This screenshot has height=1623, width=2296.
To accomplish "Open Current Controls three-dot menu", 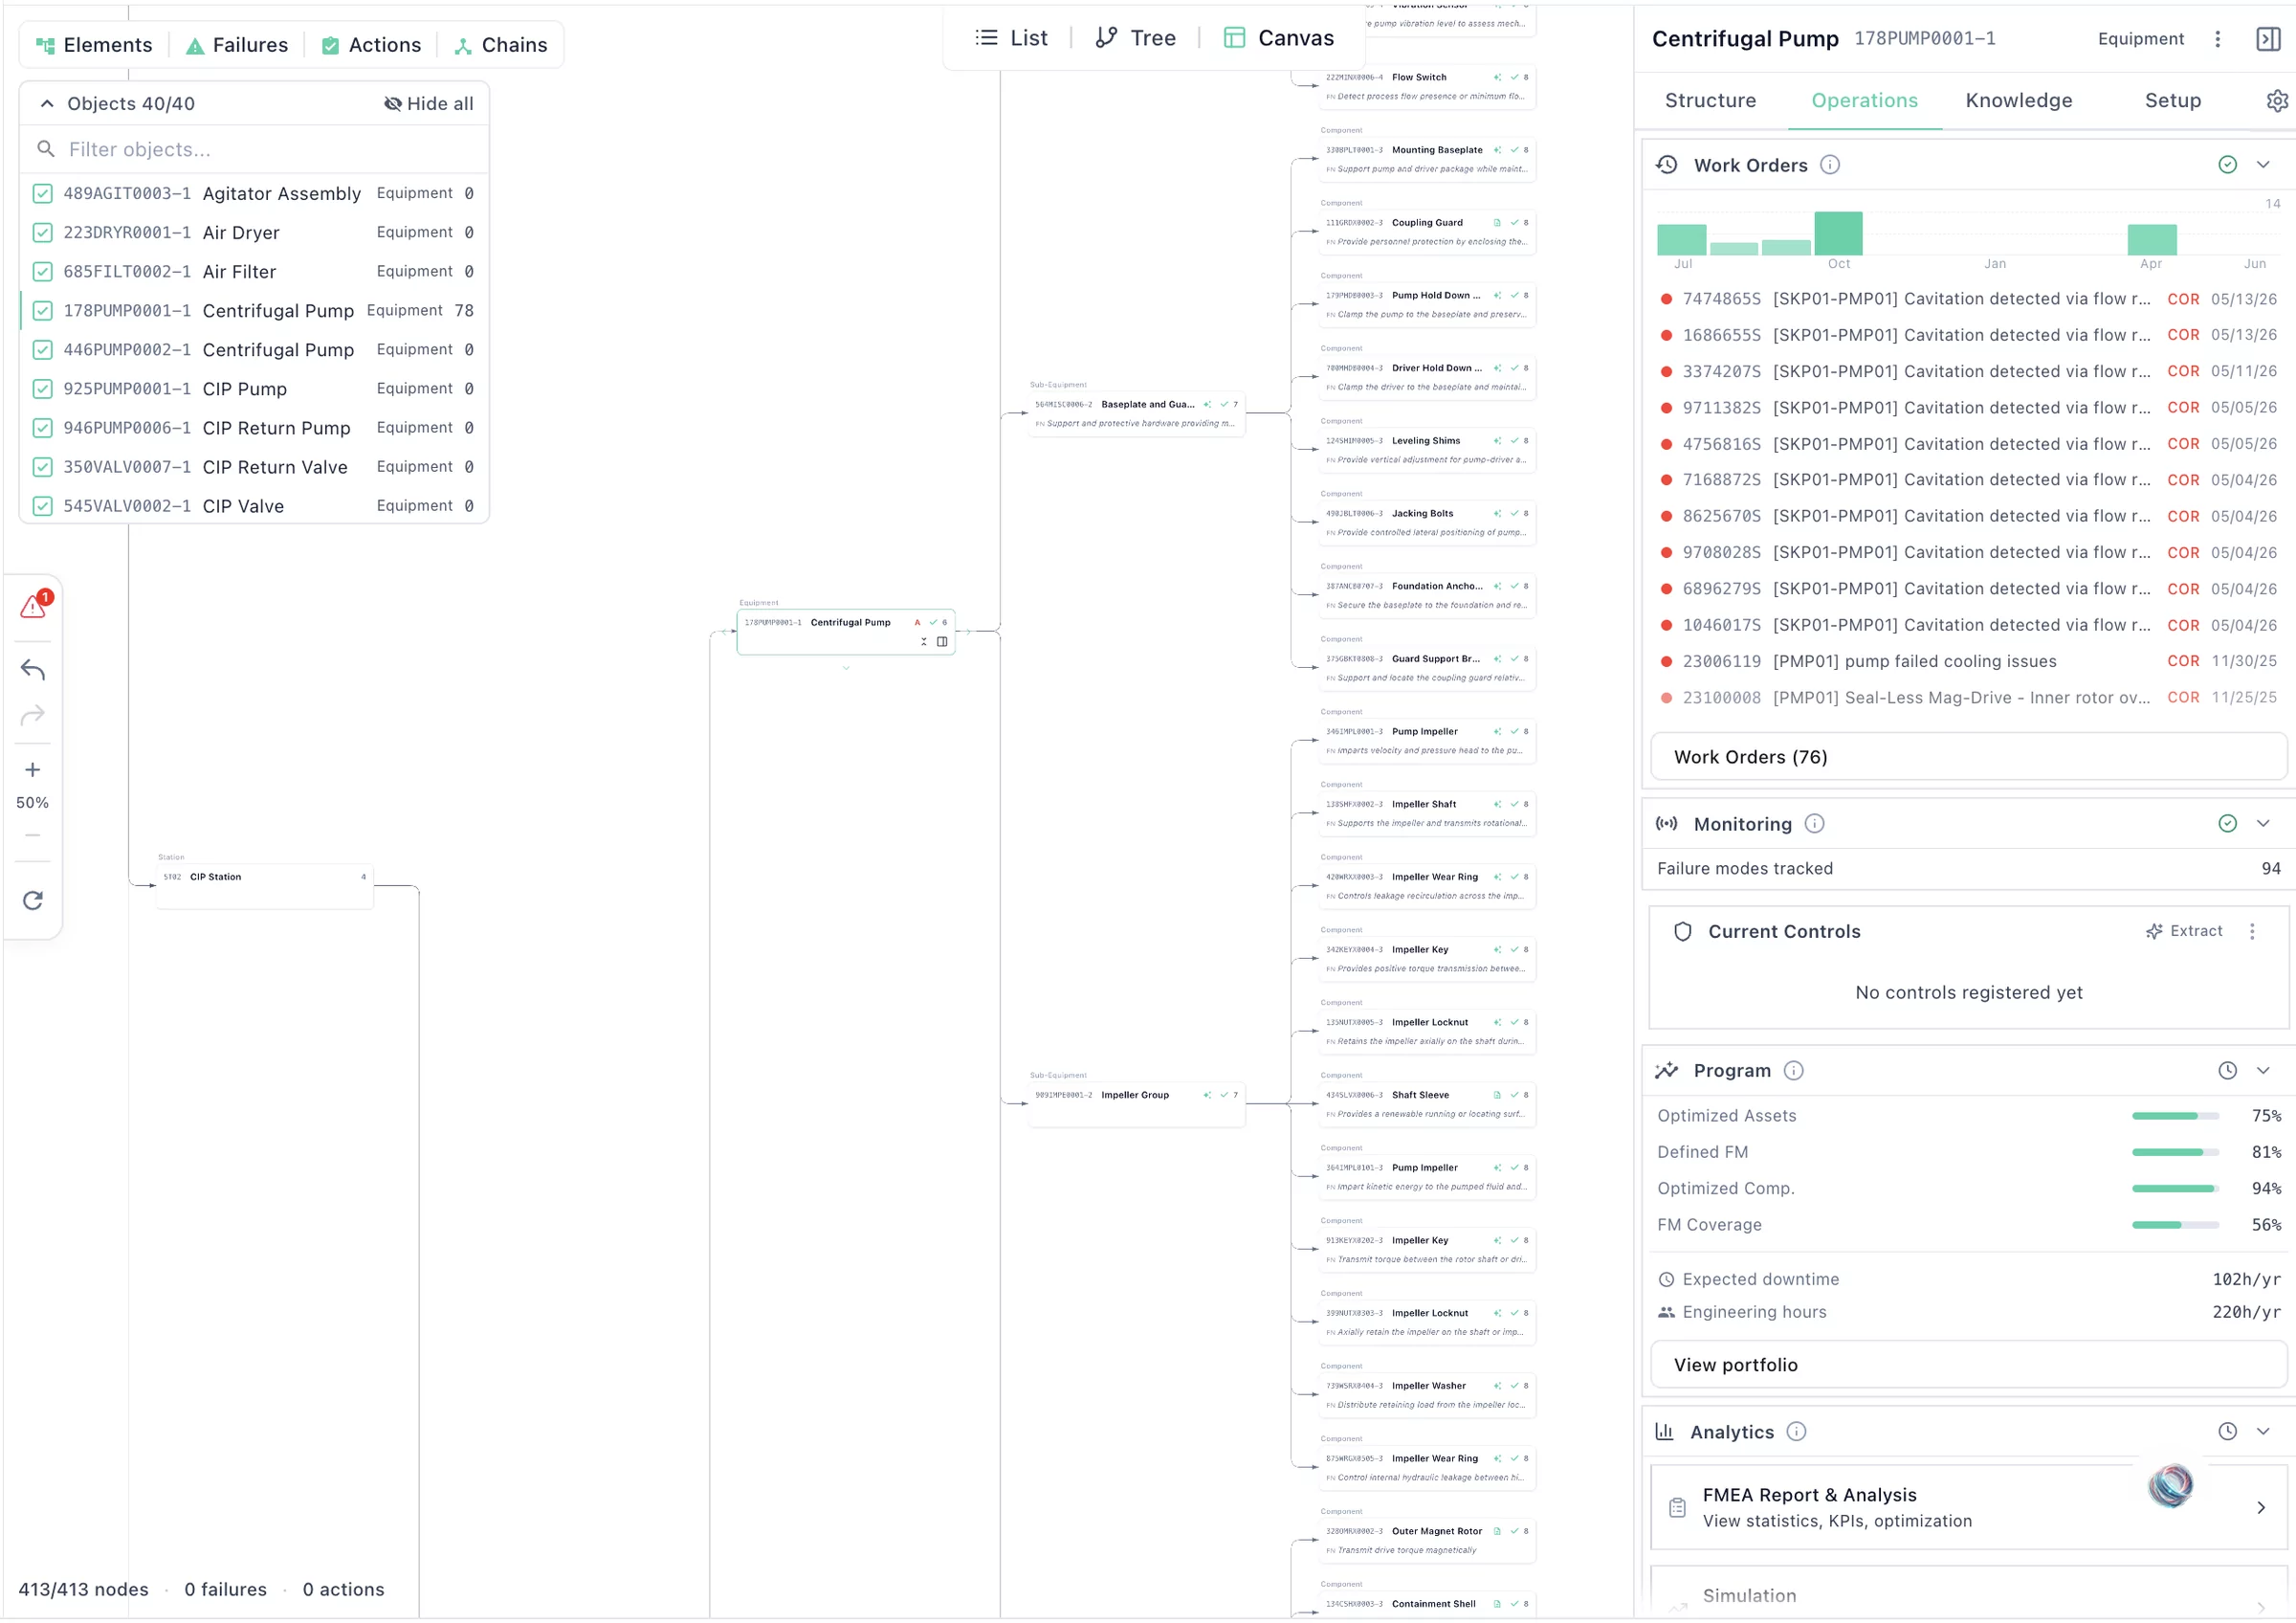I will [x=2252, y=932].
